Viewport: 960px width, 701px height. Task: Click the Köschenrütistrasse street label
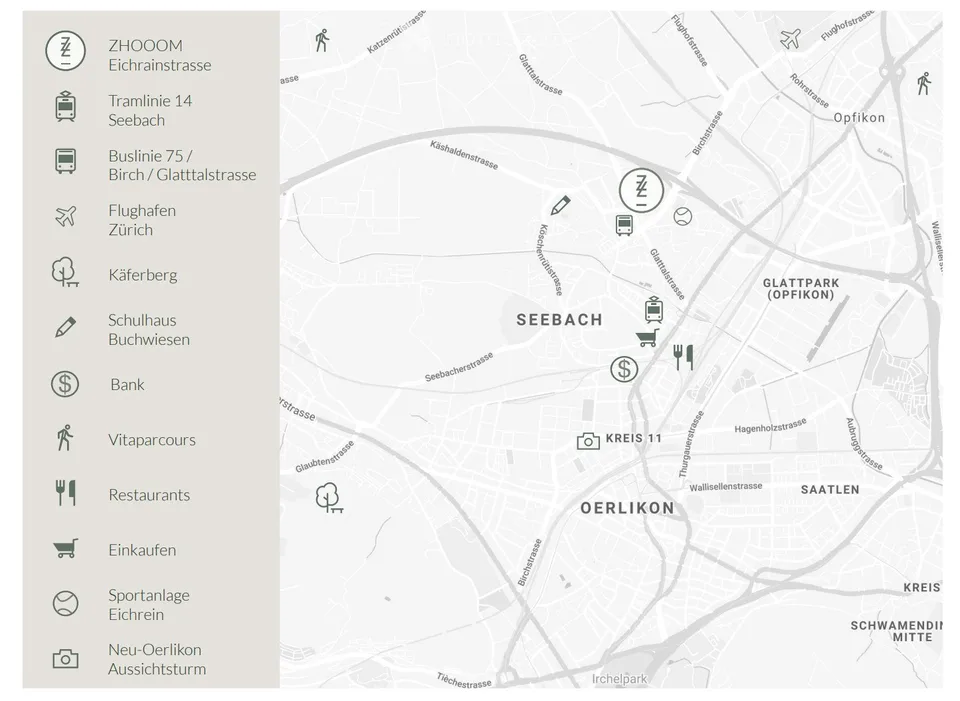point(550,260)
